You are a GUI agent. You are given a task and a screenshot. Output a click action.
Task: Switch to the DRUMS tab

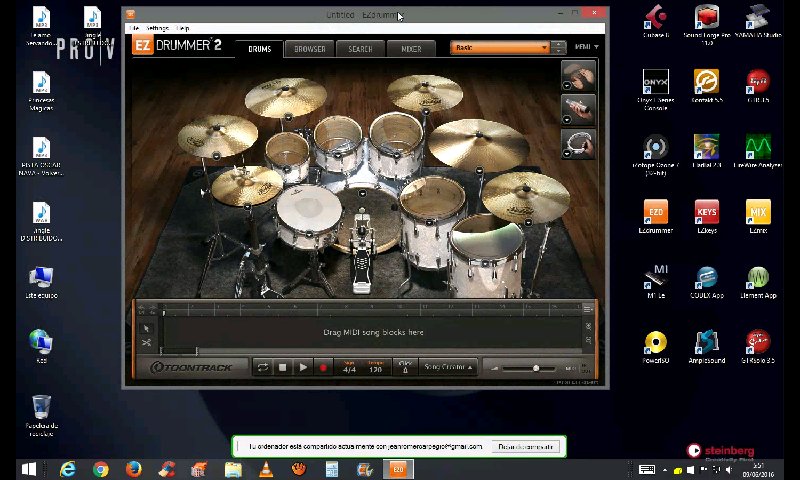(x=259, y=49)
